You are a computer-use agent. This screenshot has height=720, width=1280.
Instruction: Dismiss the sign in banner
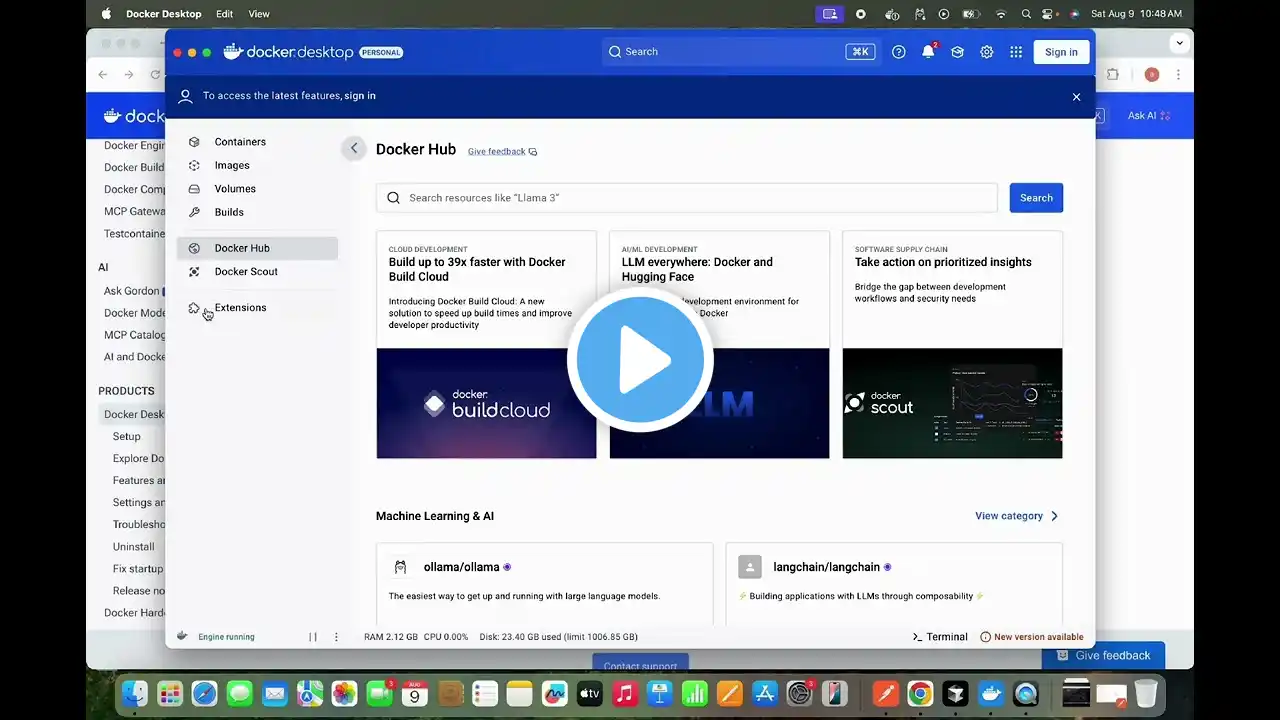click(1076, 97)
